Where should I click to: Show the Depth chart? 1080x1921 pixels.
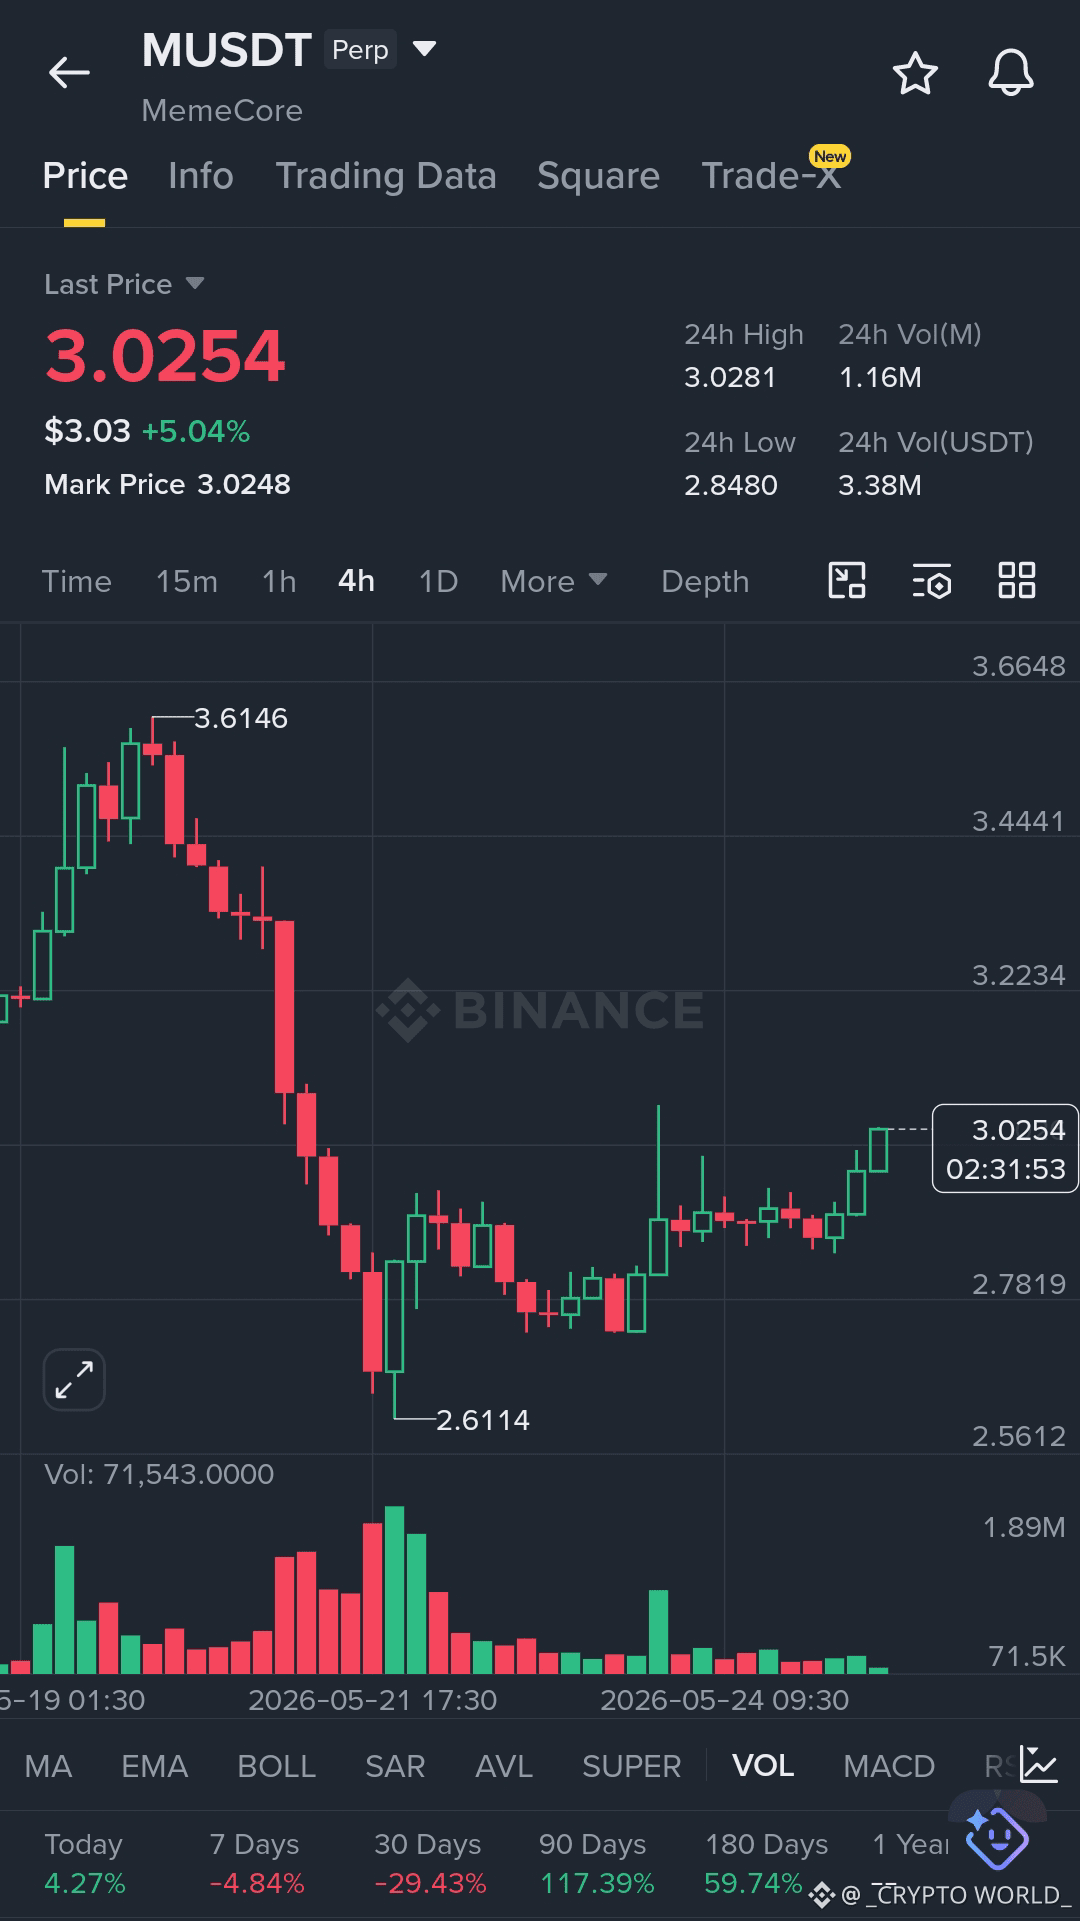click(705, 581)
